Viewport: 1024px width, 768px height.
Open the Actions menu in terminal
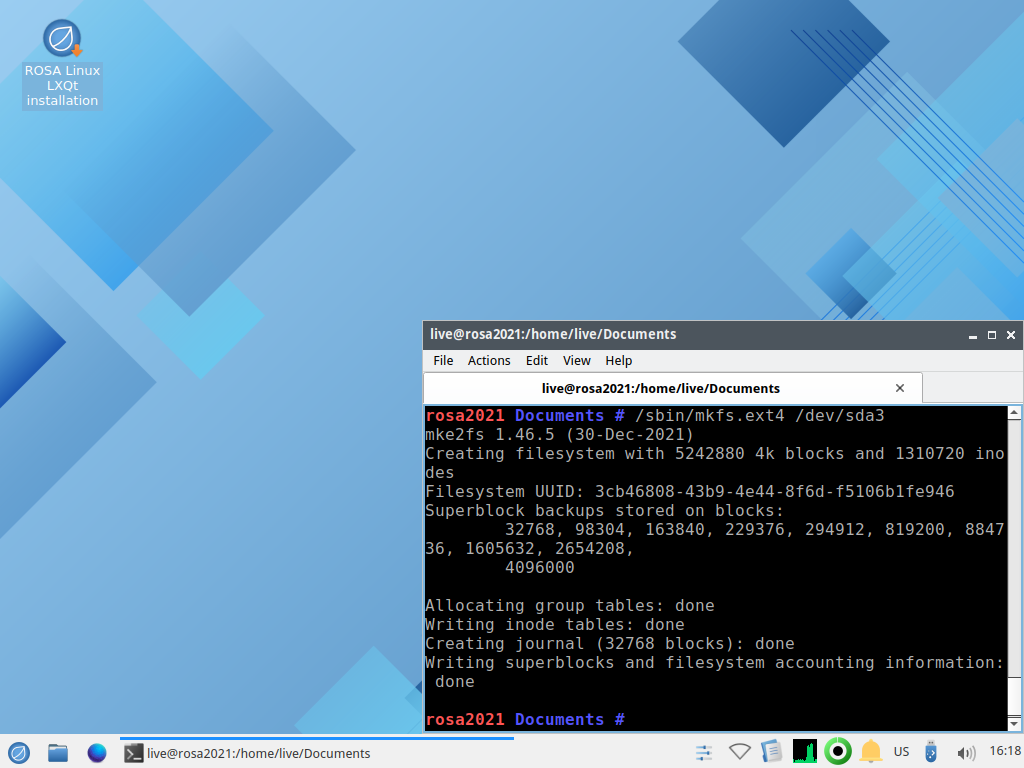[489, 360]
